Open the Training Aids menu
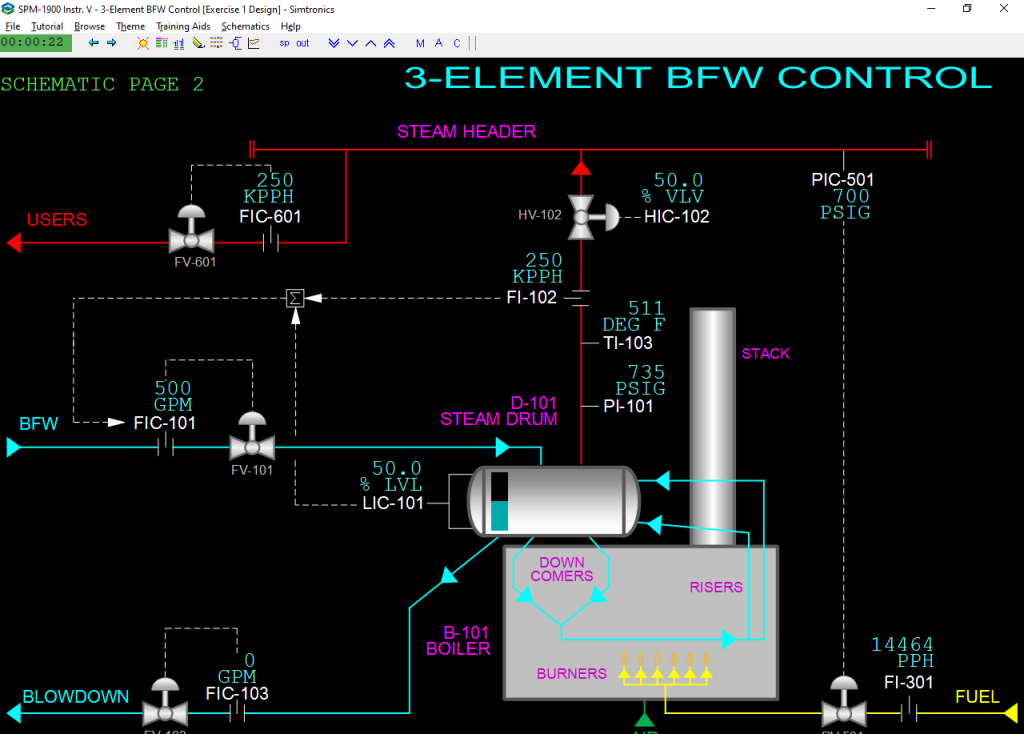This screenshot has width=1024, height=734. pos(183,26)
